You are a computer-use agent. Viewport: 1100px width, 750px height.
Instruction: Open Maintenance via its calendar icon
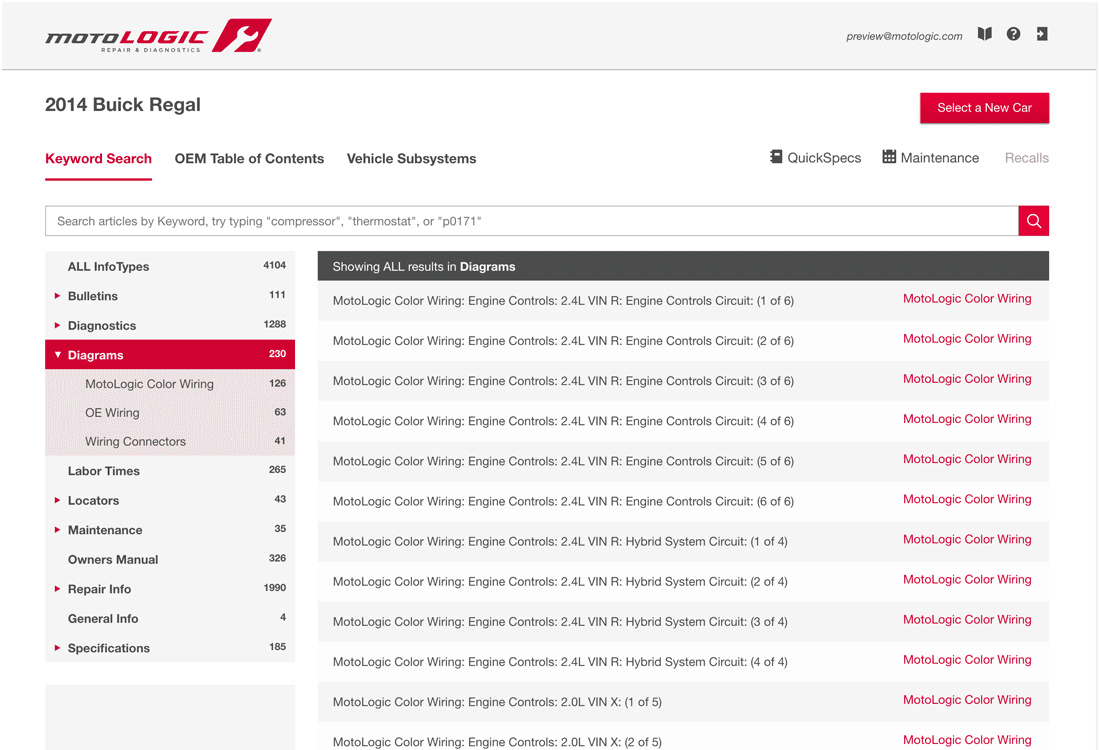point(889,157)
